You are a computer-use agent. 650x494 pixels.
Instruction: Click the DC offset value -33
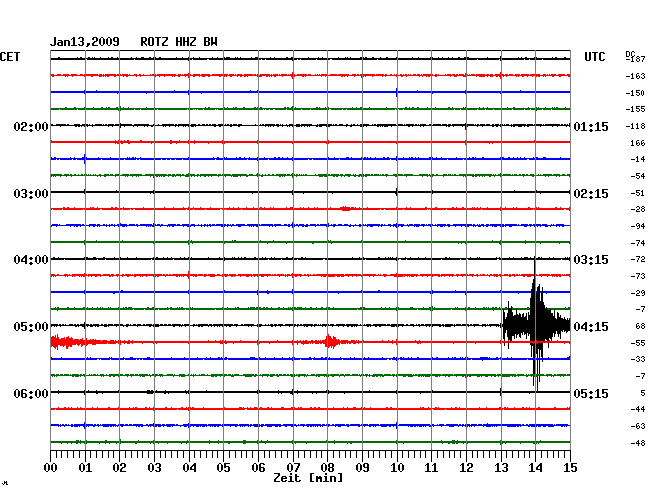[x=638, y=359]
